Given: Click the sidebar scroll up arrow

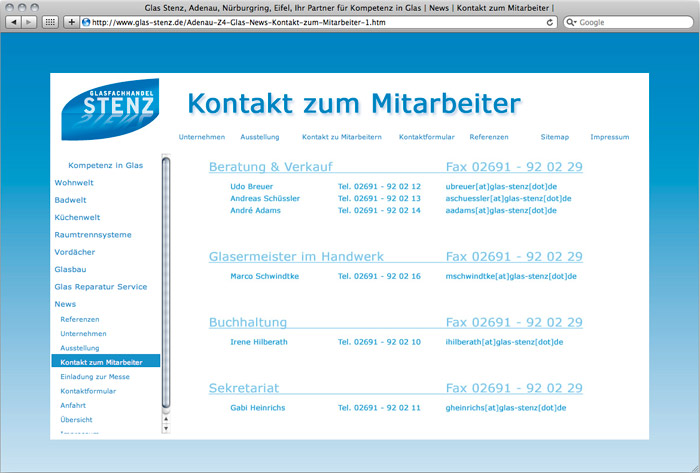Looking at the screenshot, I should (166, 419).
